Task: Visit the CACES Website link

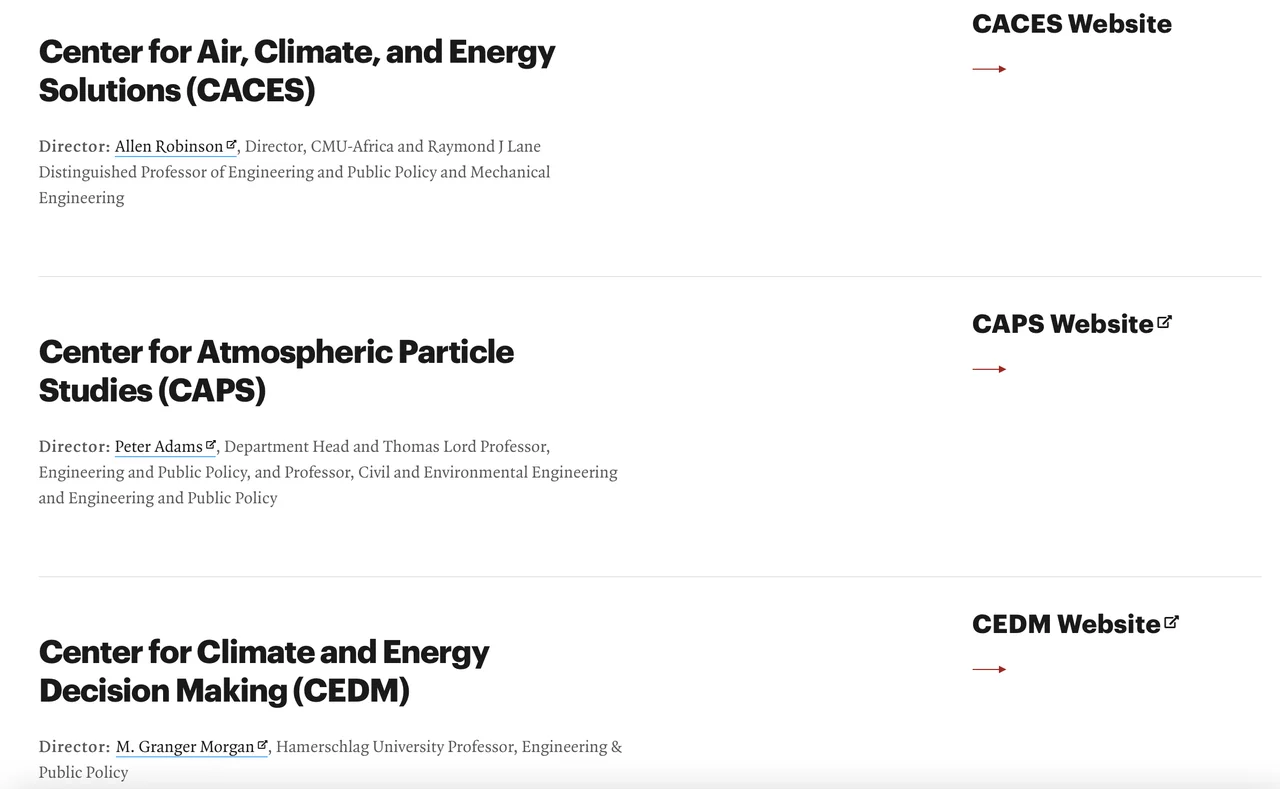Action: pyautogui.click(x=1071, y=24)
